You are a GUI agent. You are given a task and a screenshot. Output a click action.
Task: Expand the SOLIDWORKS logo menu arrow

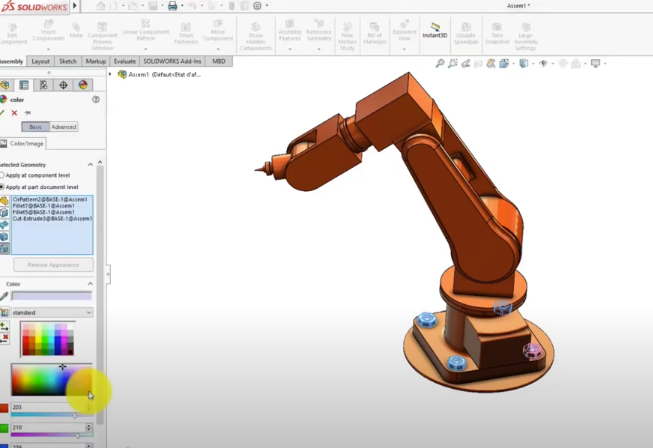click(75, 6)
